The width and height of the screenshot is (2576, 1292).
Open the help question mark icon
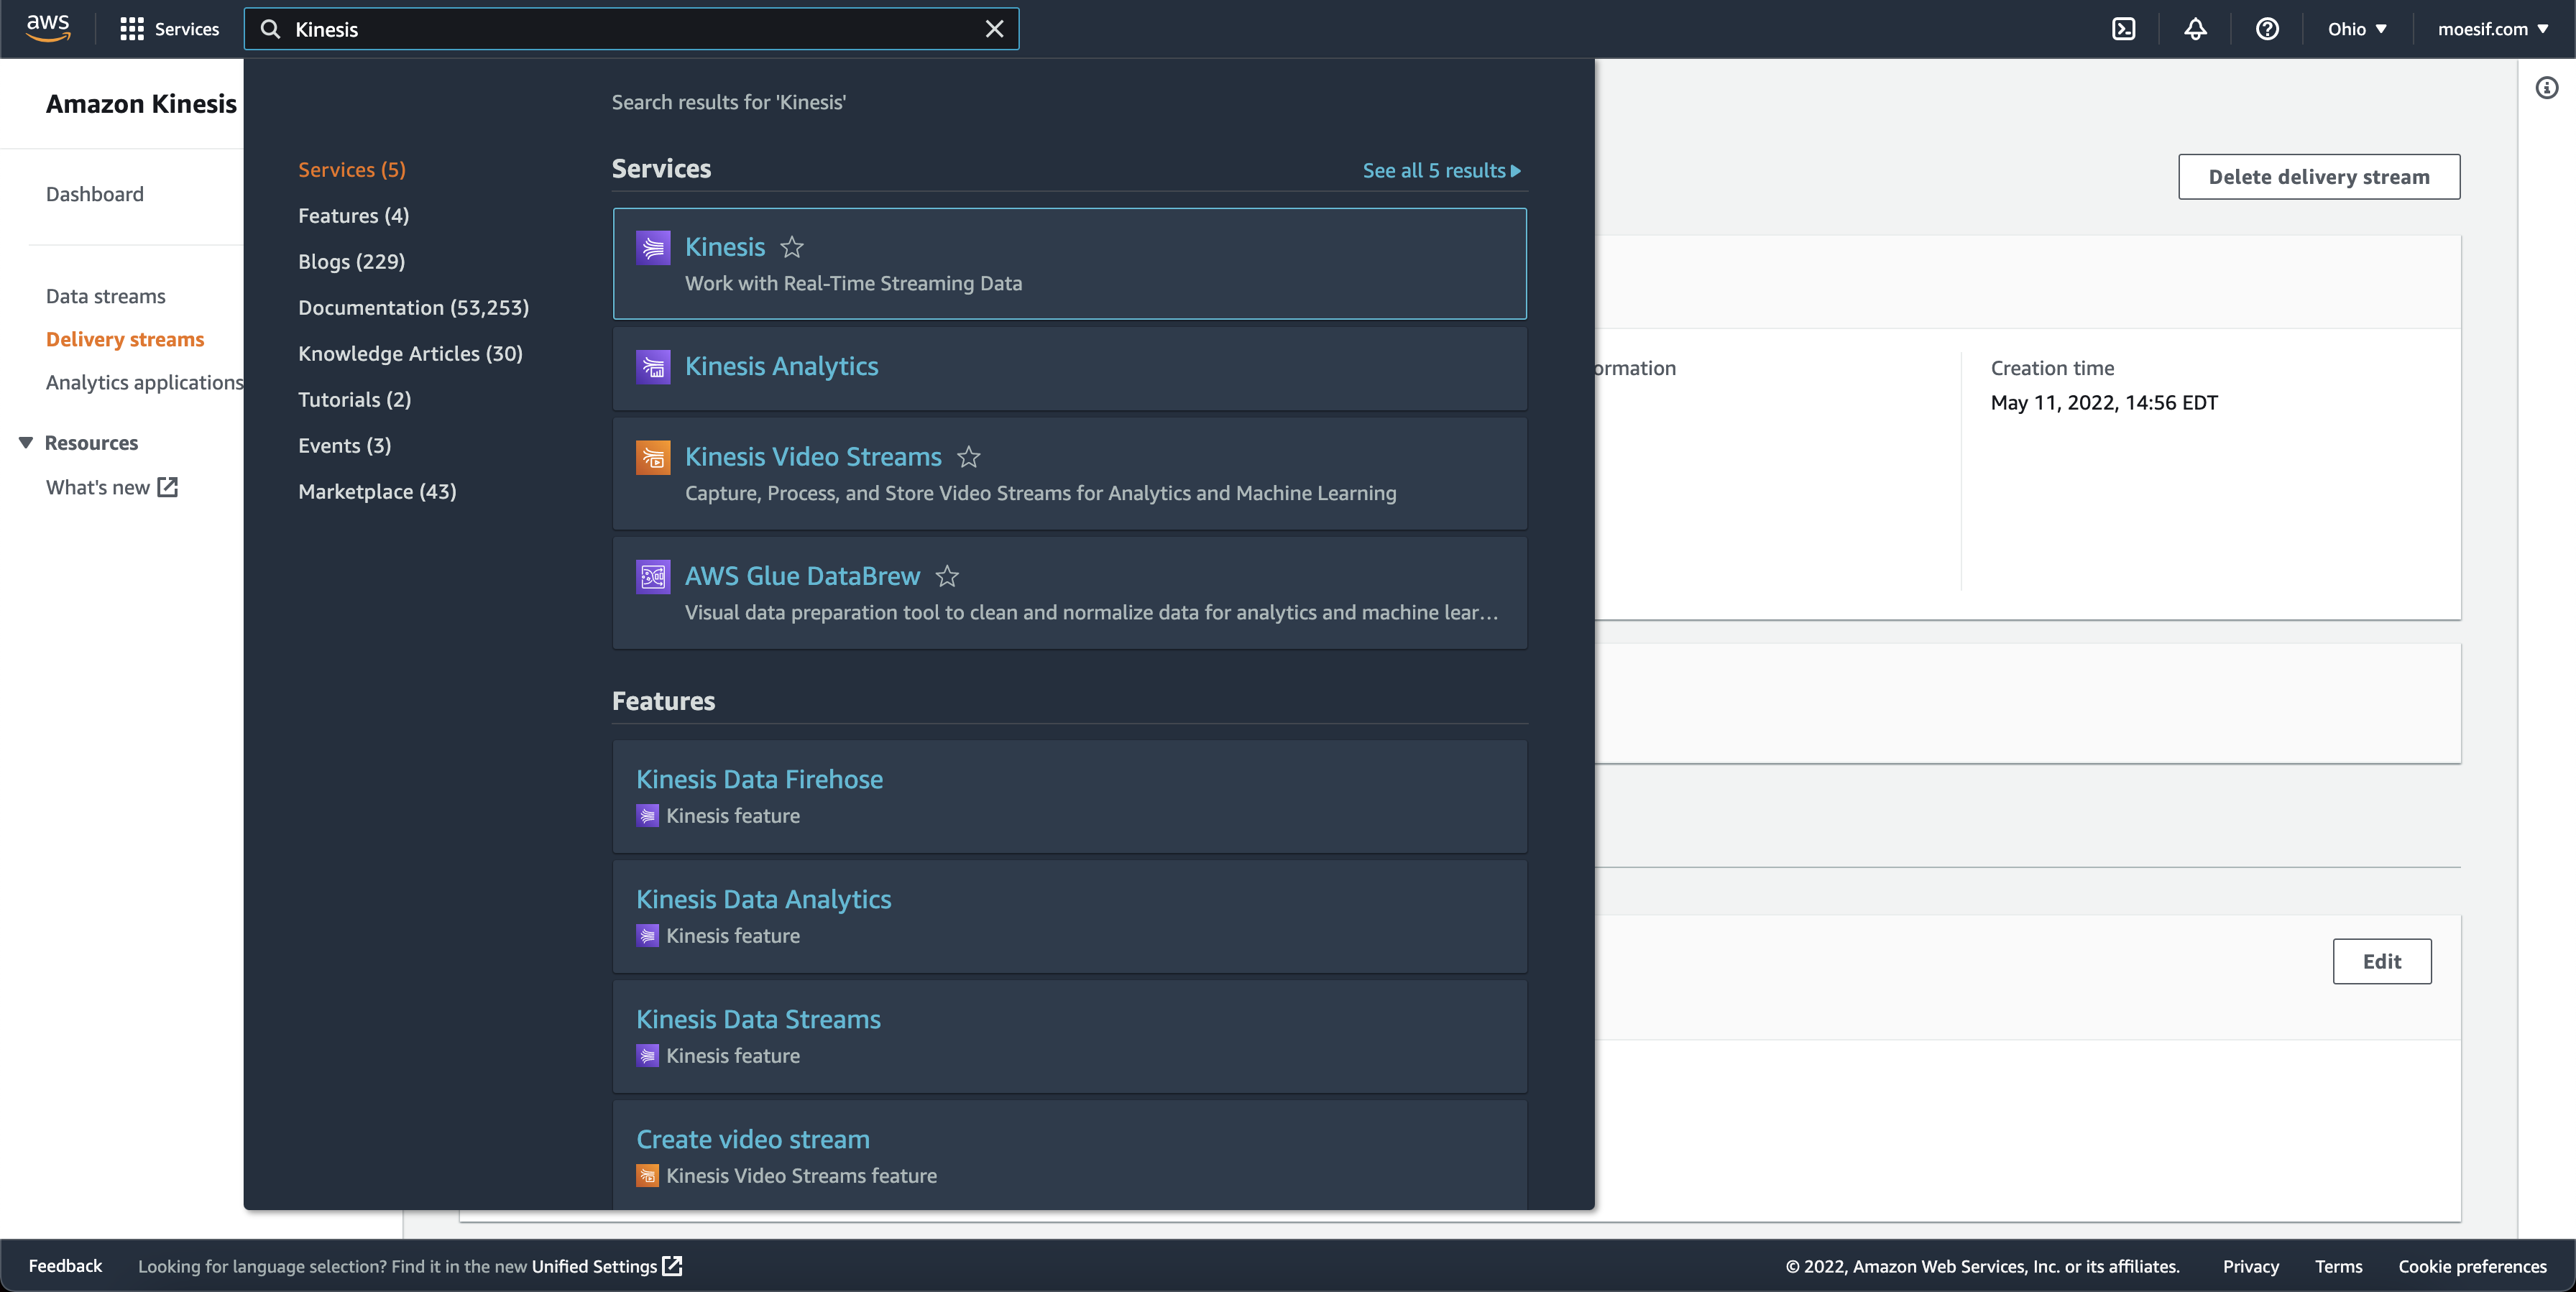(2267, 29)
